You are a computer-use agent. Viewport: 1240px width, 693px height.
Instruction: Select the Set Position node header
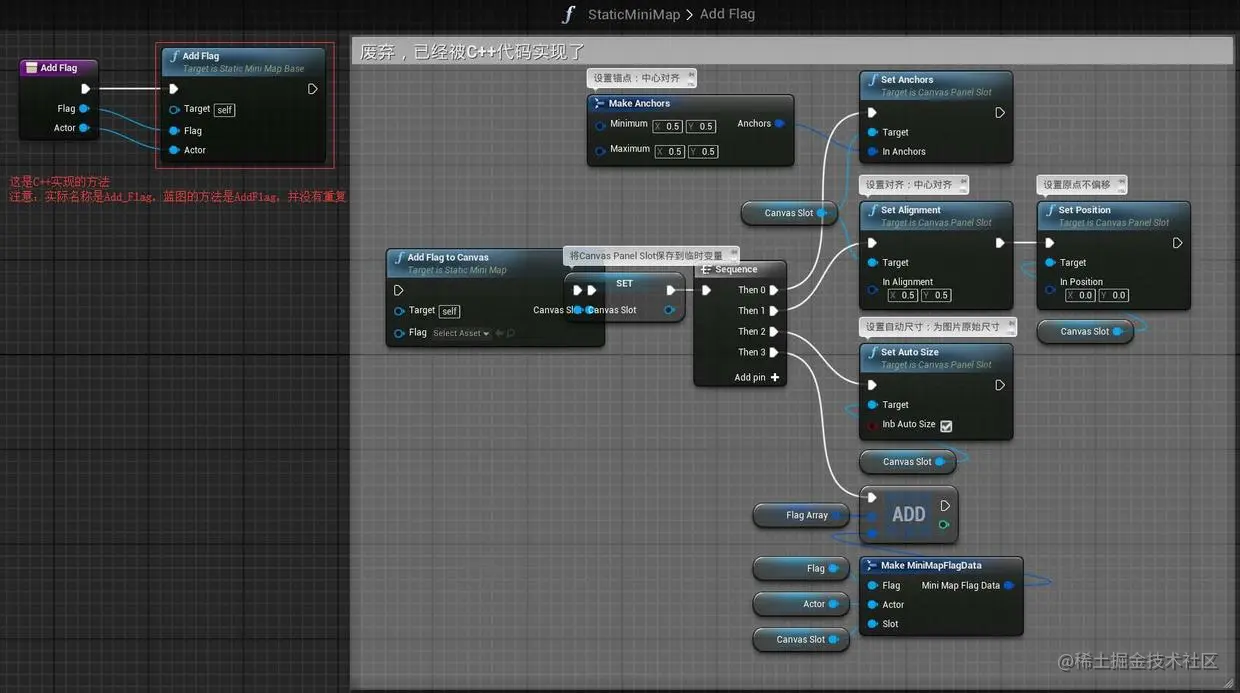tap(1114, 215)
